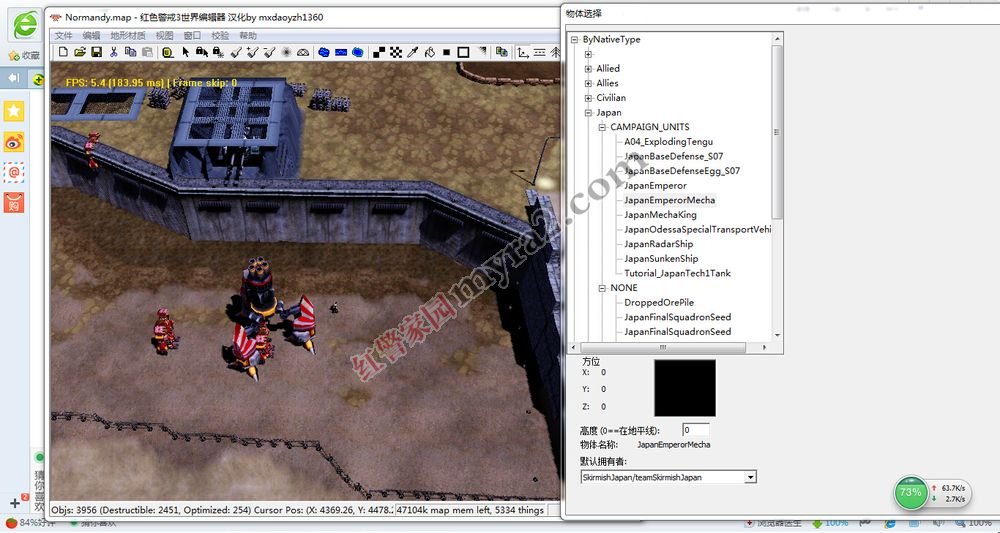The height and width of the screenshot is (533, 1000).
Task: Click the duplicate windows icon
Action: click(502, 52)
